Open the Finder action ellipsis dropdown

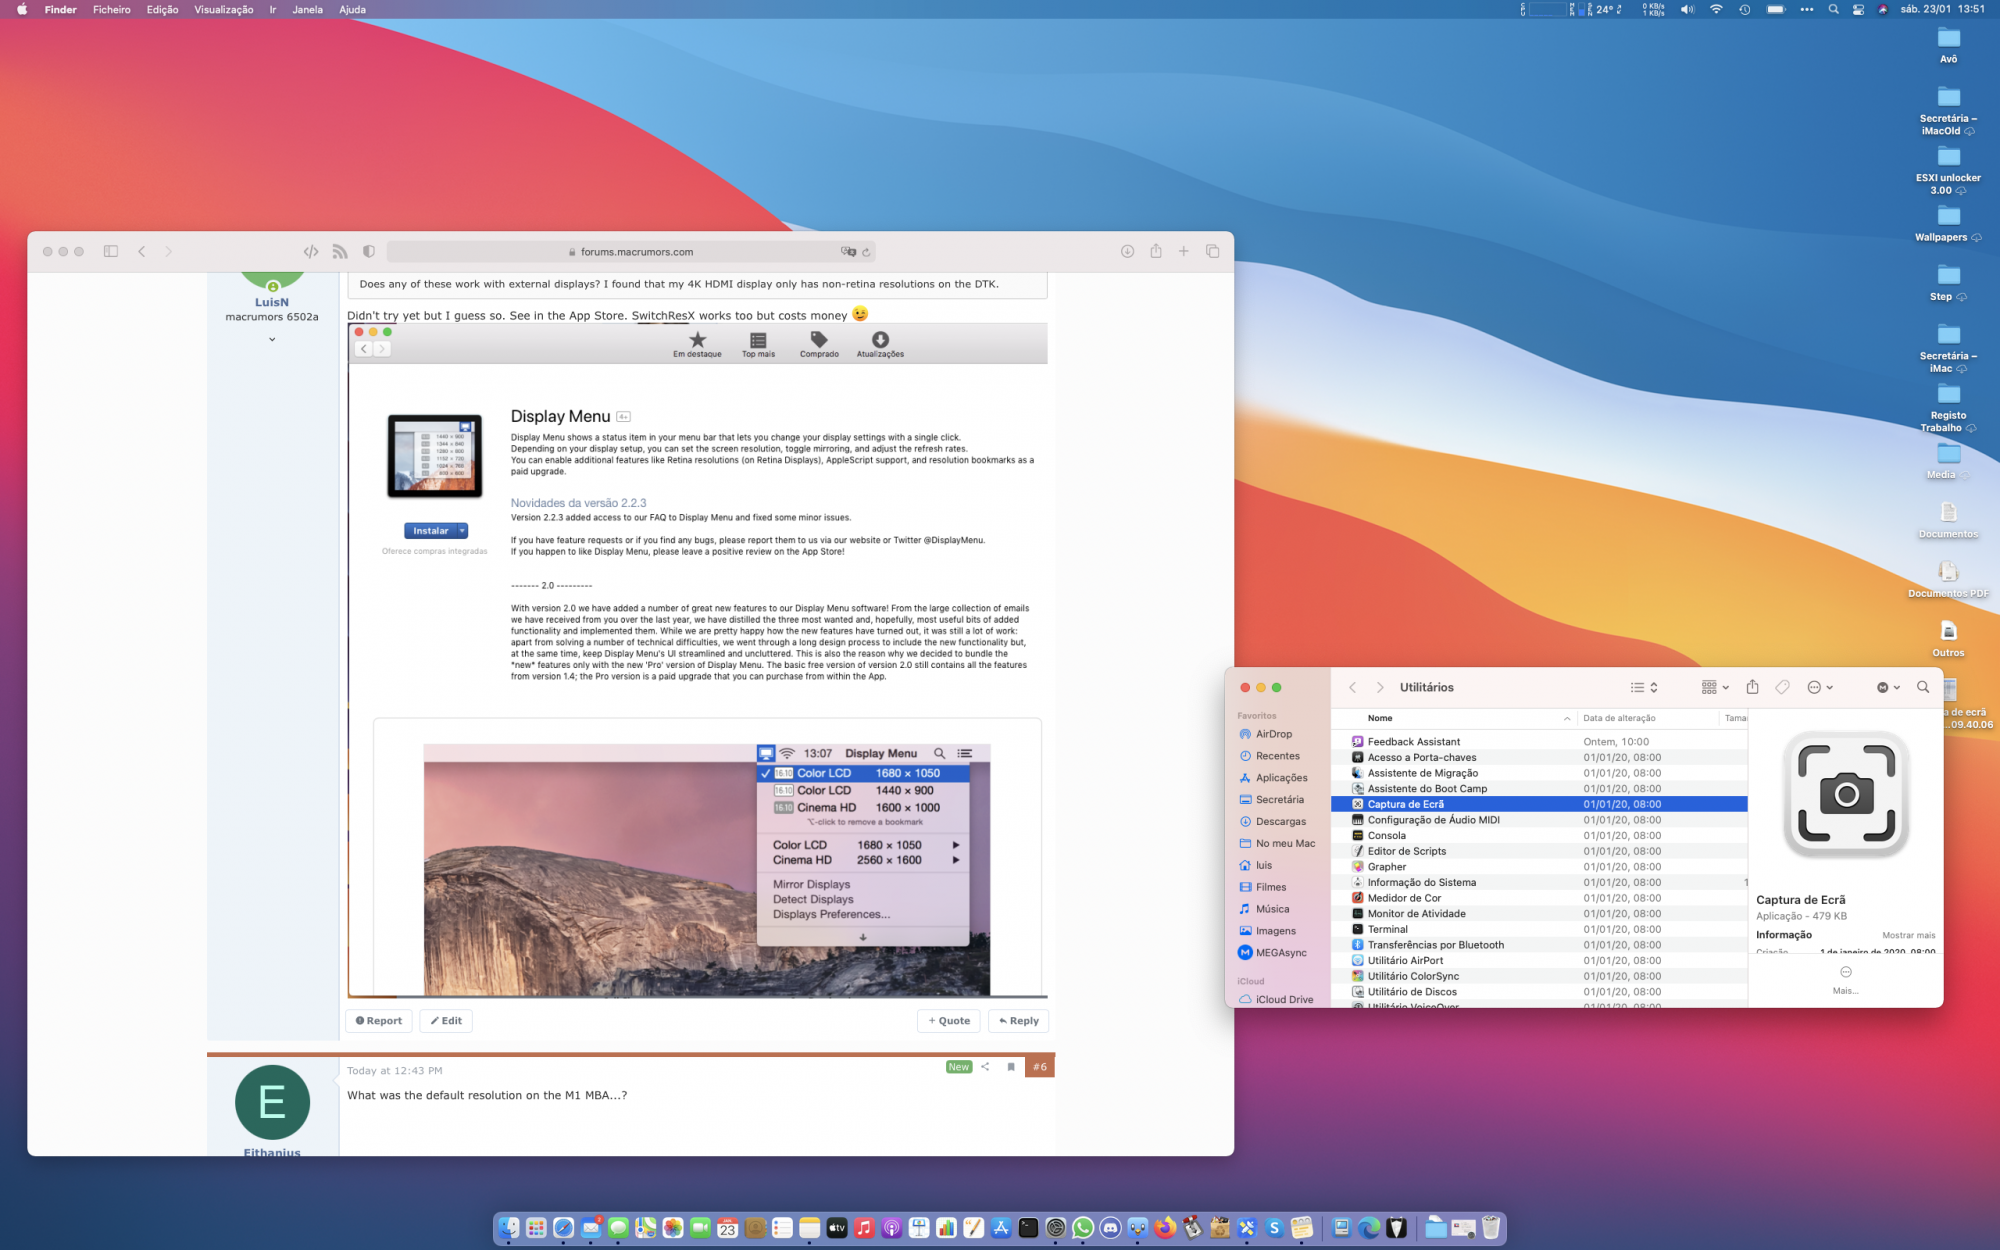tap(1820, 687)
